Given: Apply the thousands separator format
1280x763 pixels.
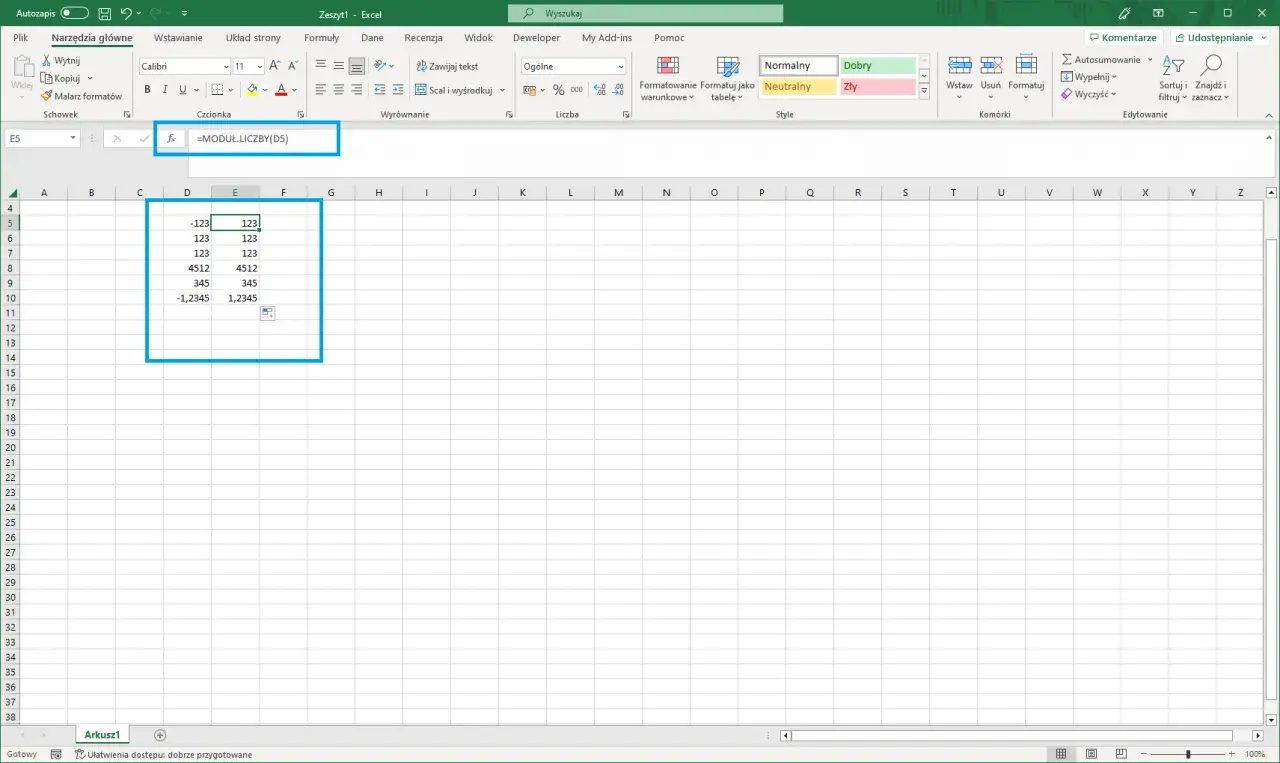Looking at the screenshot, I should [x=577, y=90].
